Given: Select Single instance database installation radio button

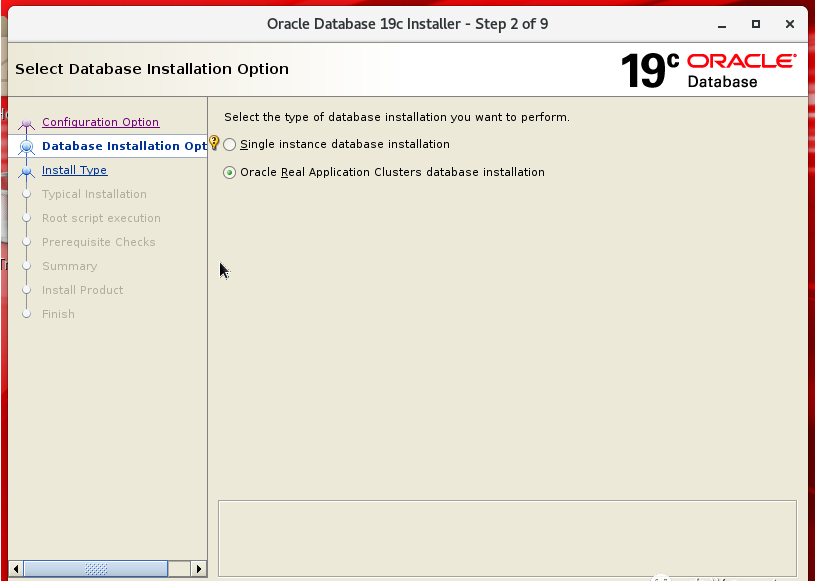Looking at the screenshot, I should click(x=230, y=145).
